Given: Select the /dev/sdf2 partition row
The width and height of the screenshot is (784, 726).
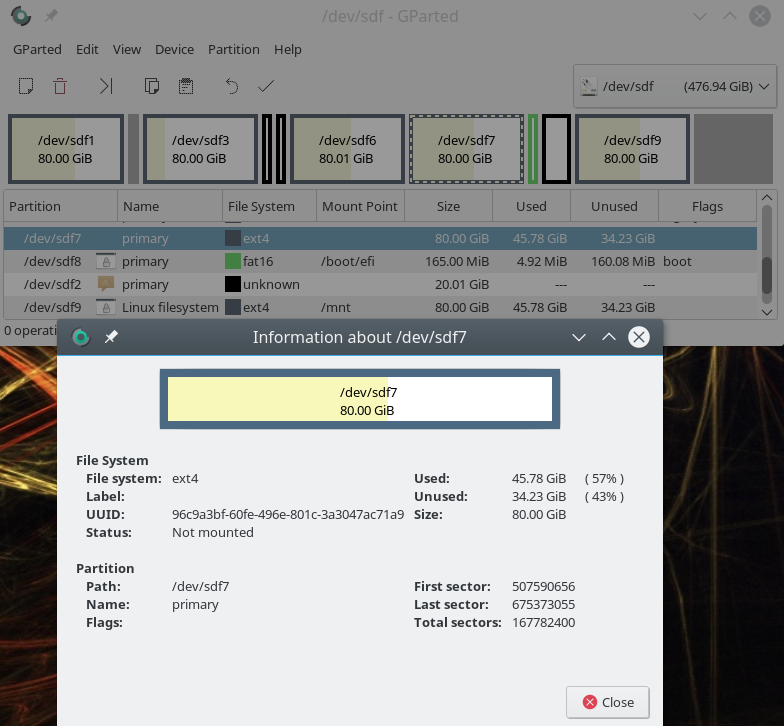Looking at the screenshot, I should 380,284.
